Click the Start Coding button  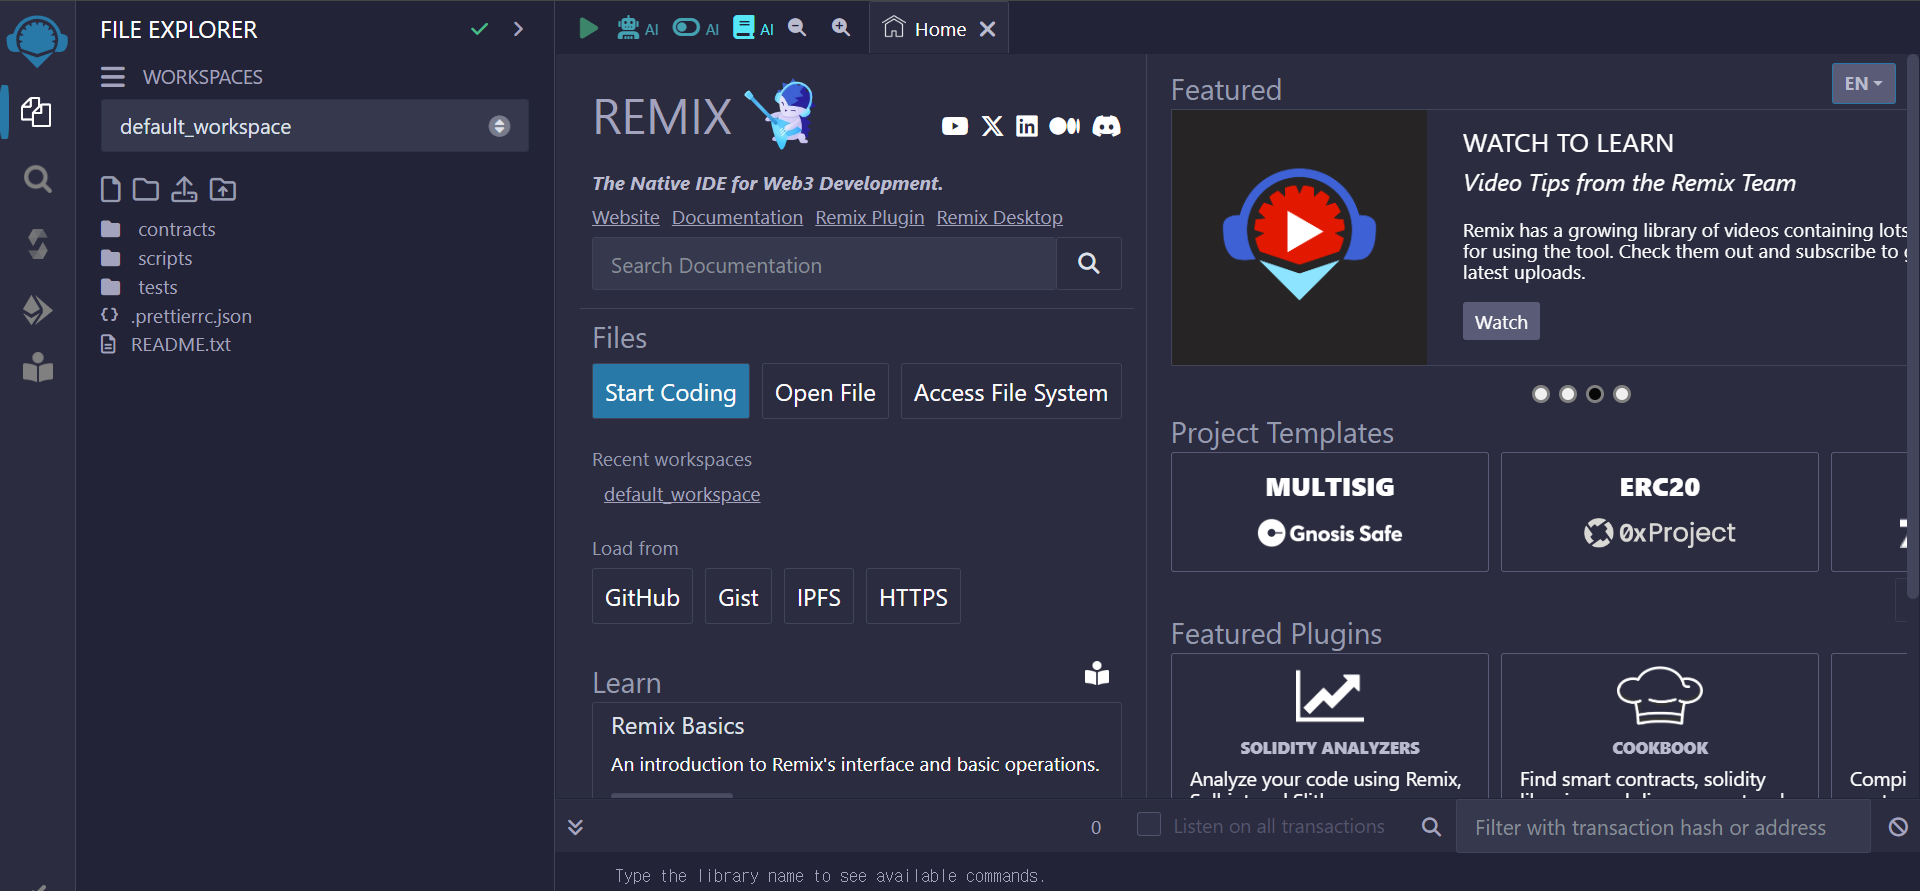pyautogui.click(x=671, y=391)
